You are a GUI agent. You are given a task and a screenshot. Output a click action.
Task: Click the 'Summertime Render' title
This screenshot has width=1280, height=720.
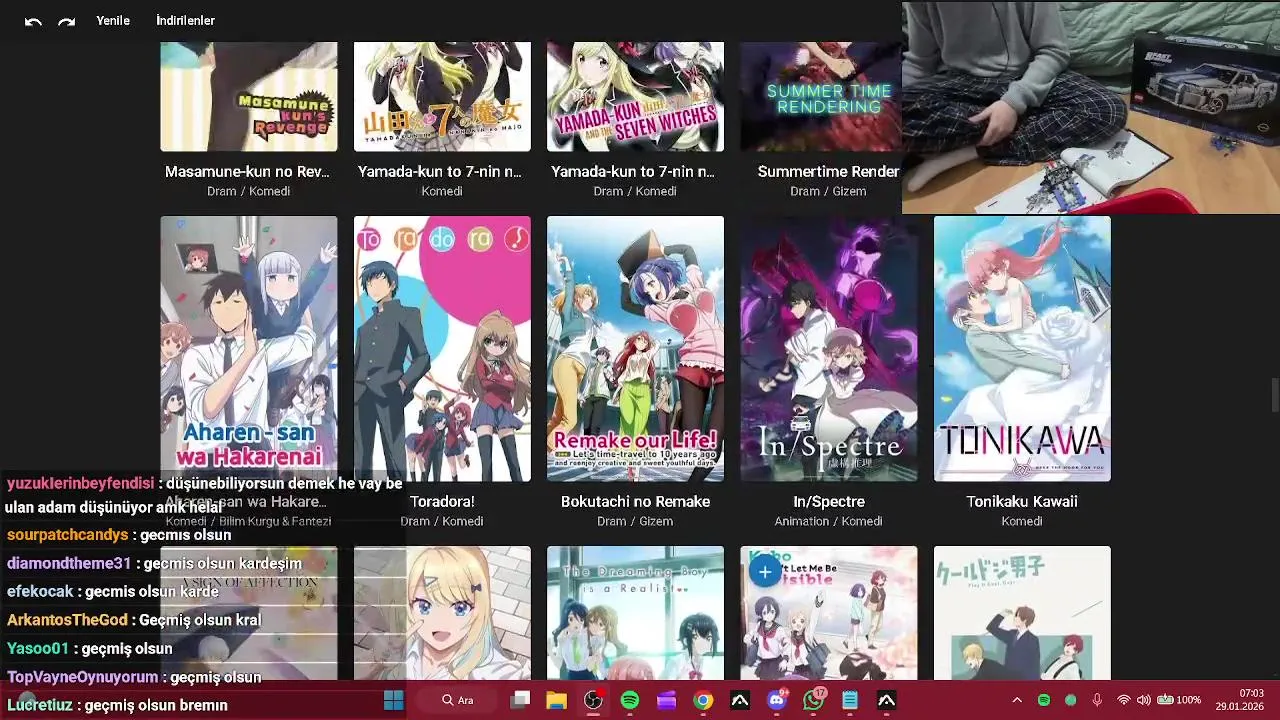point(828,172)
